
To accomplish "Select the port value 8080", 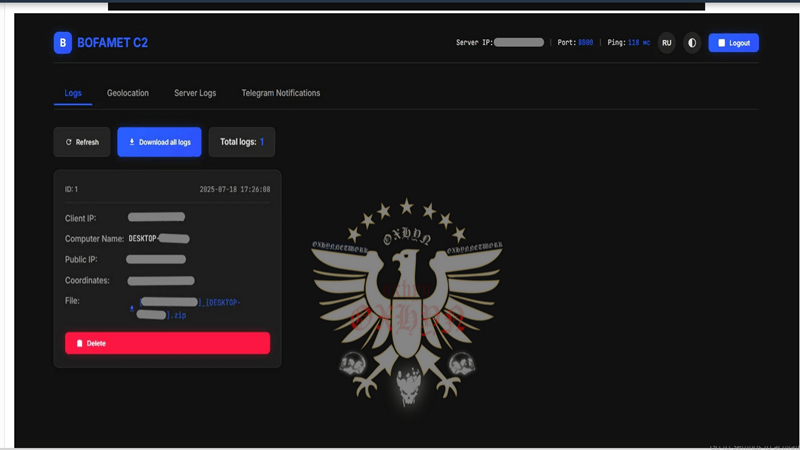I will pyautogui.click(x=586, y=43).
